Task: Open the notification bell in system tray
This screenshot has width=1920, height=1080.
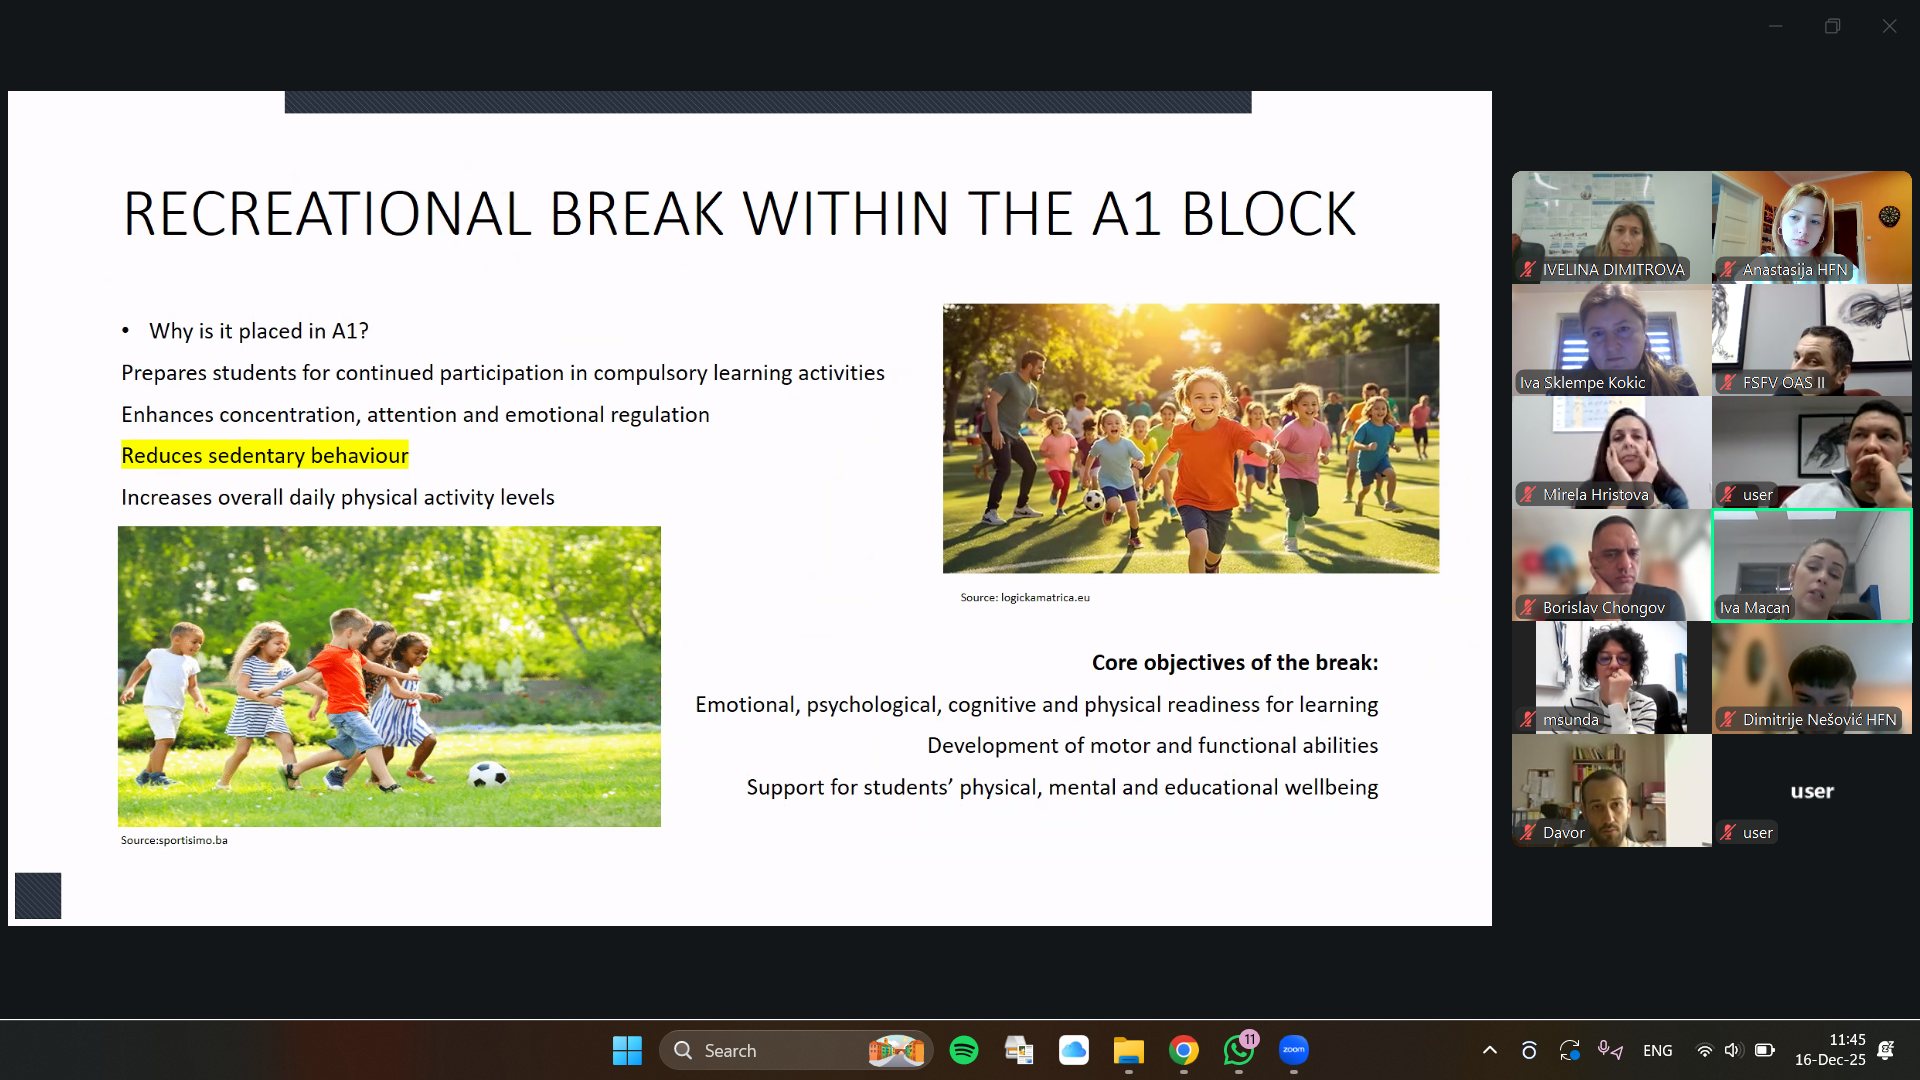Action: pyautogui.click(x=1885, y=1050)
